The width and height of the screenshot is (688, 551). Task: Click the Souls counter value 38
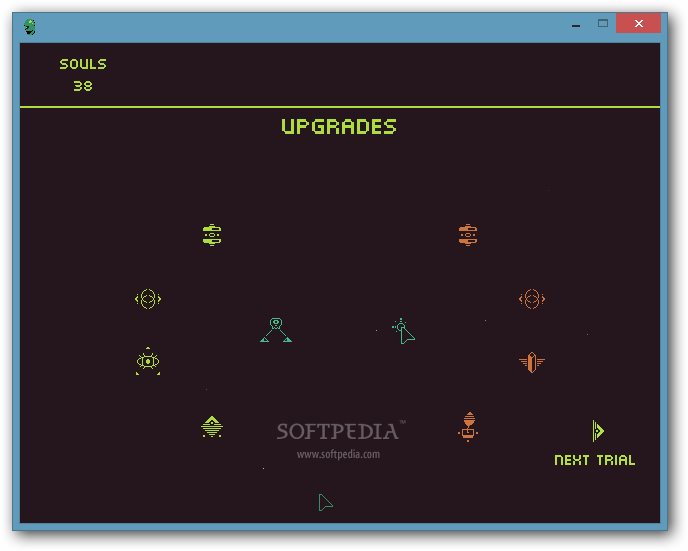click(83, 86)
